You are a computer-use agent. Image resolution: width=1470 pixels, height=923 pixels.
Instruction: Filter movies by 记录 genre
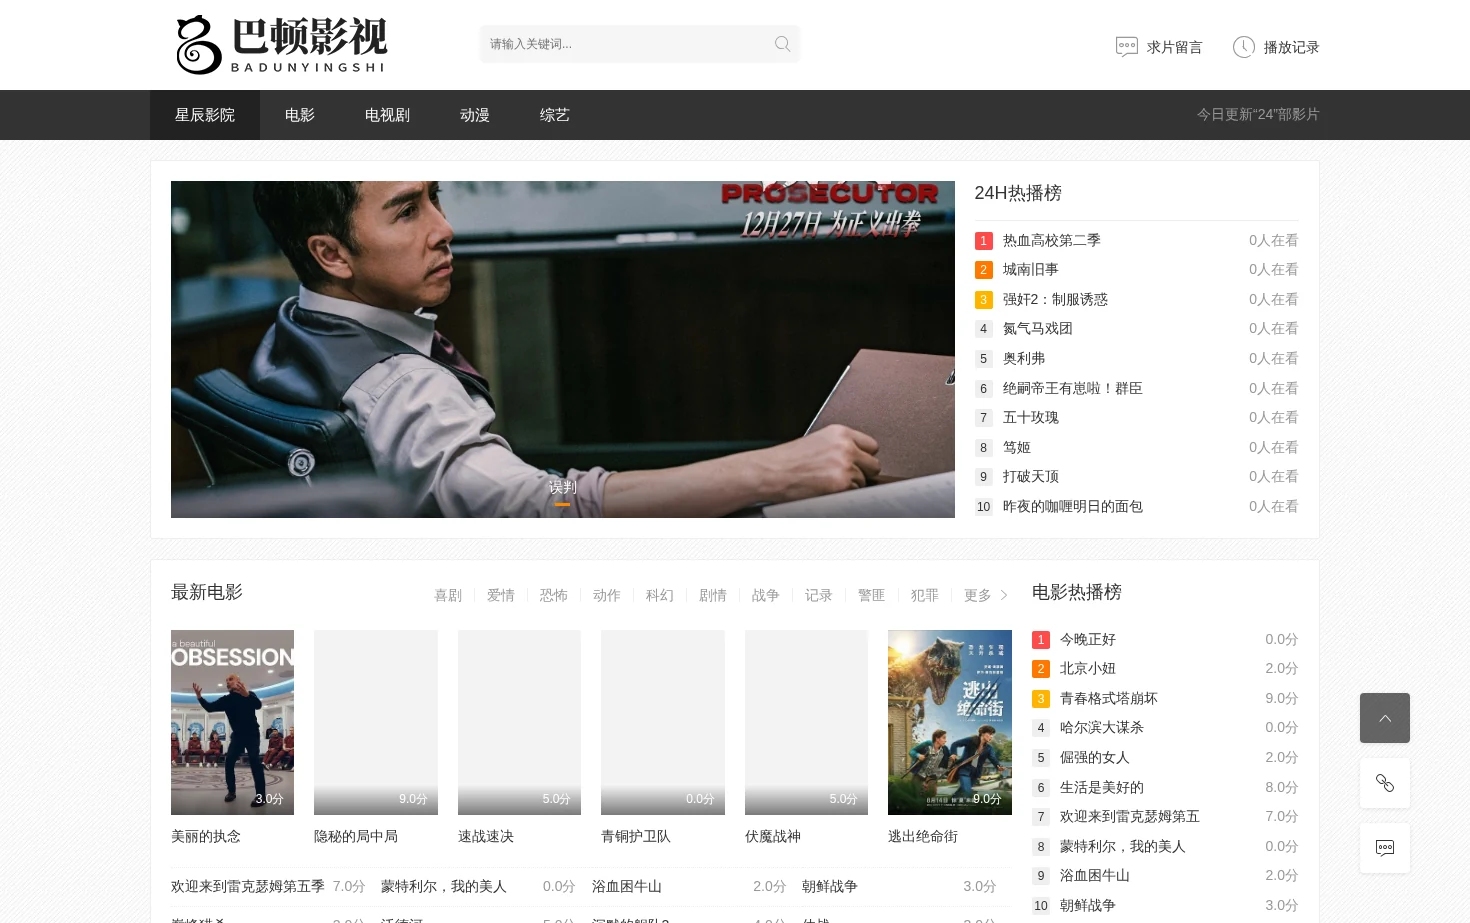coord(819,595)
